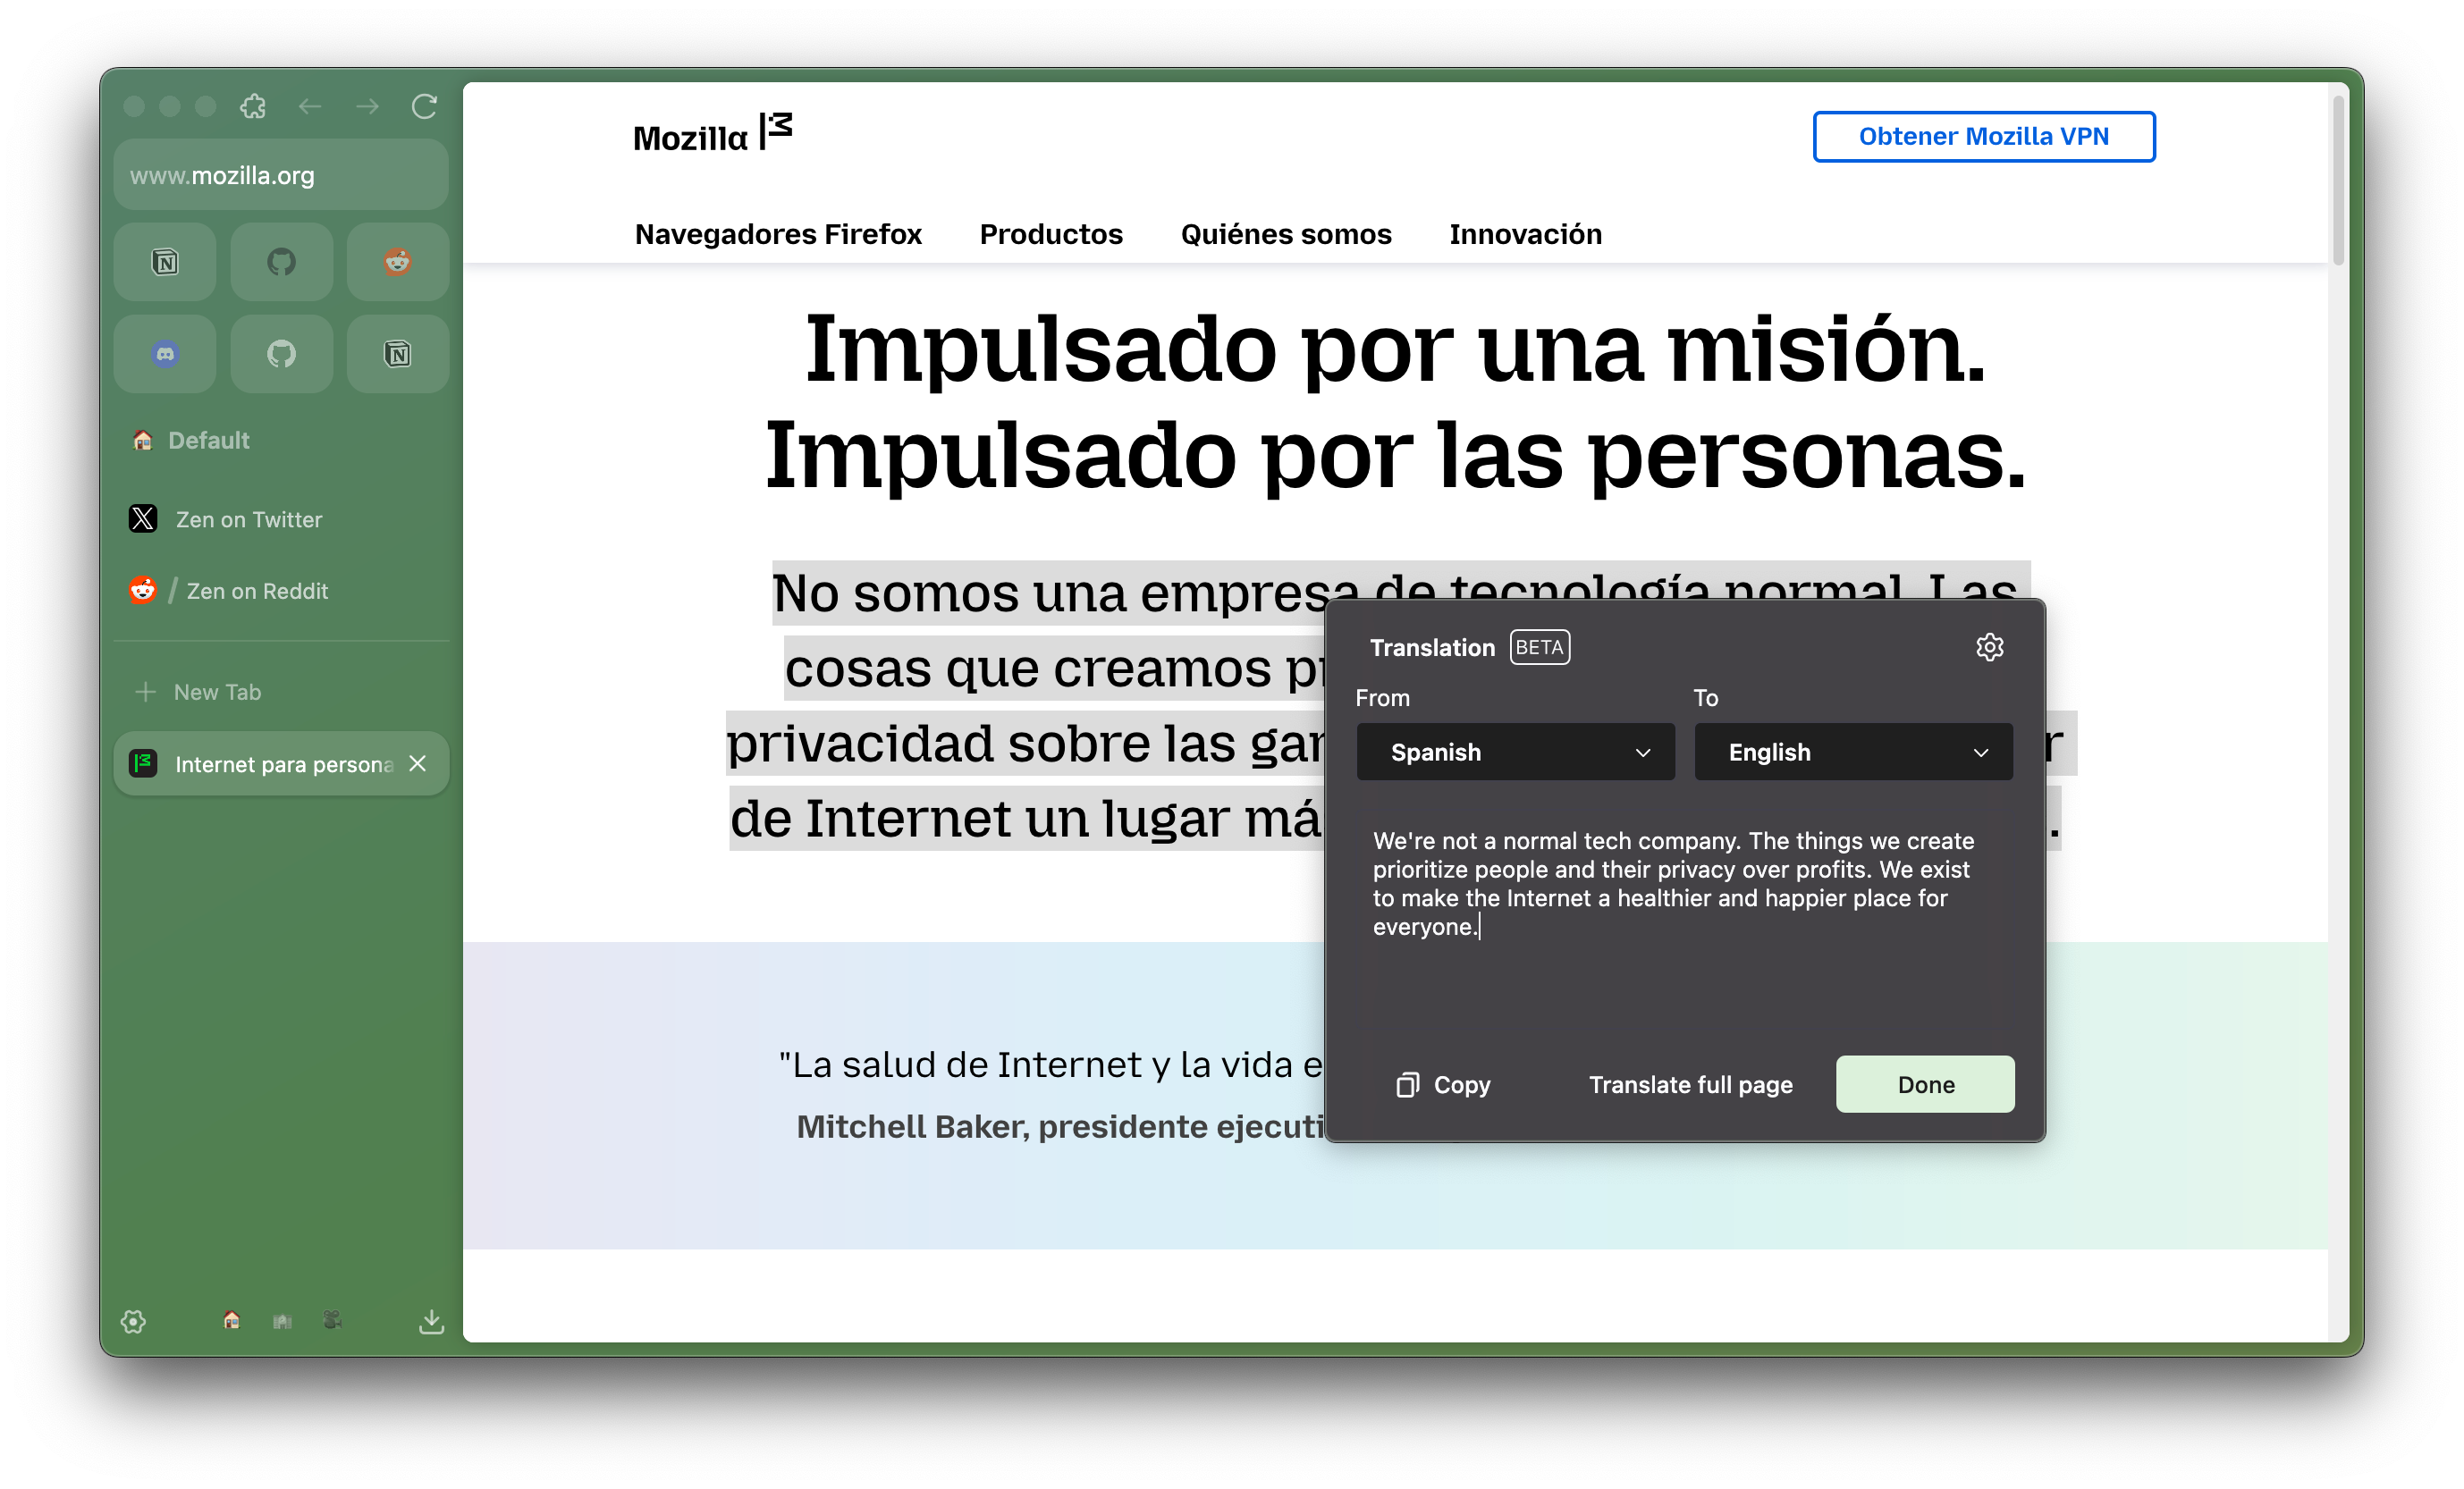Select the Internet para persona tab
The image size is (2464, 1489).
[281, 764]
